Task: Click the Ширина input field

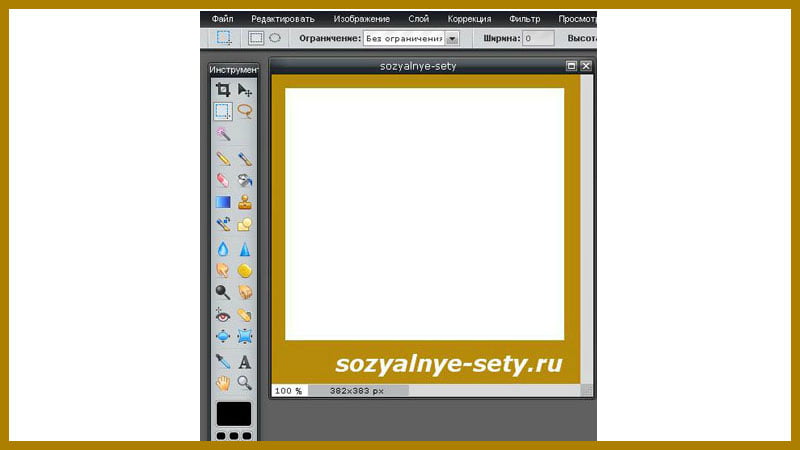Action: (x=538, y=38)
